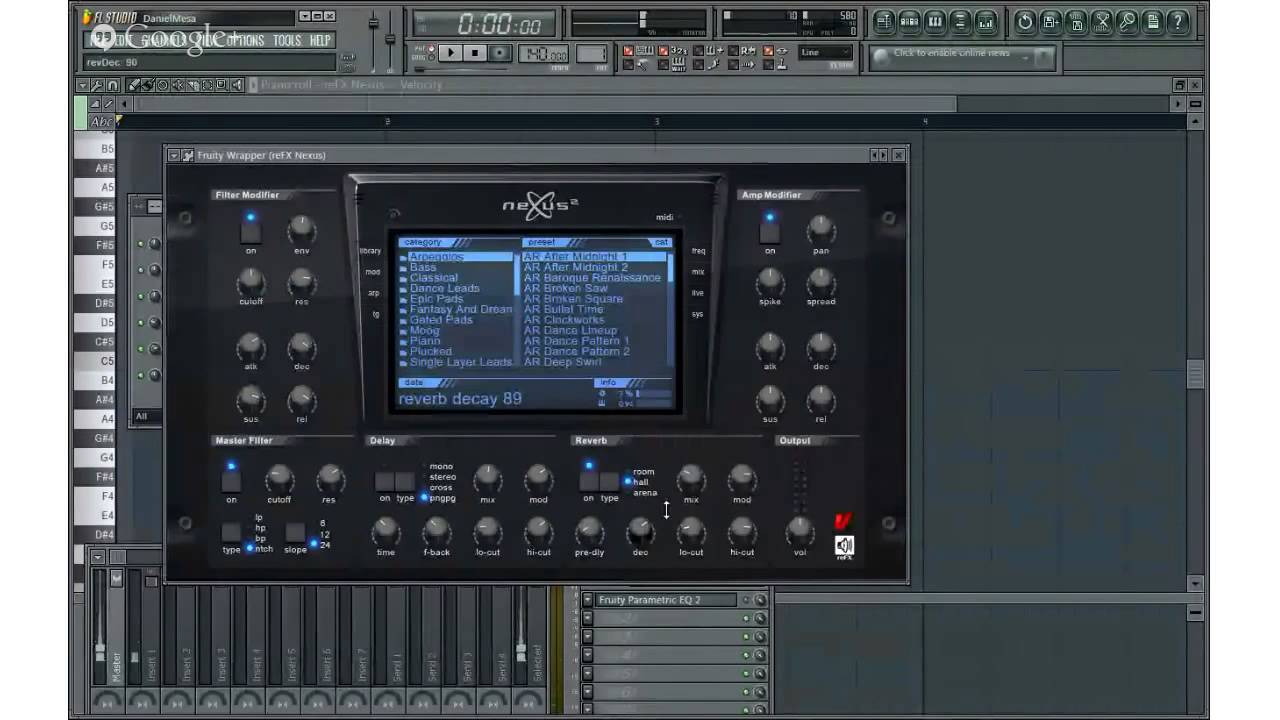Open the Nexus tg page
This screenshot has height=720, width=1280.
pos(376,314)
